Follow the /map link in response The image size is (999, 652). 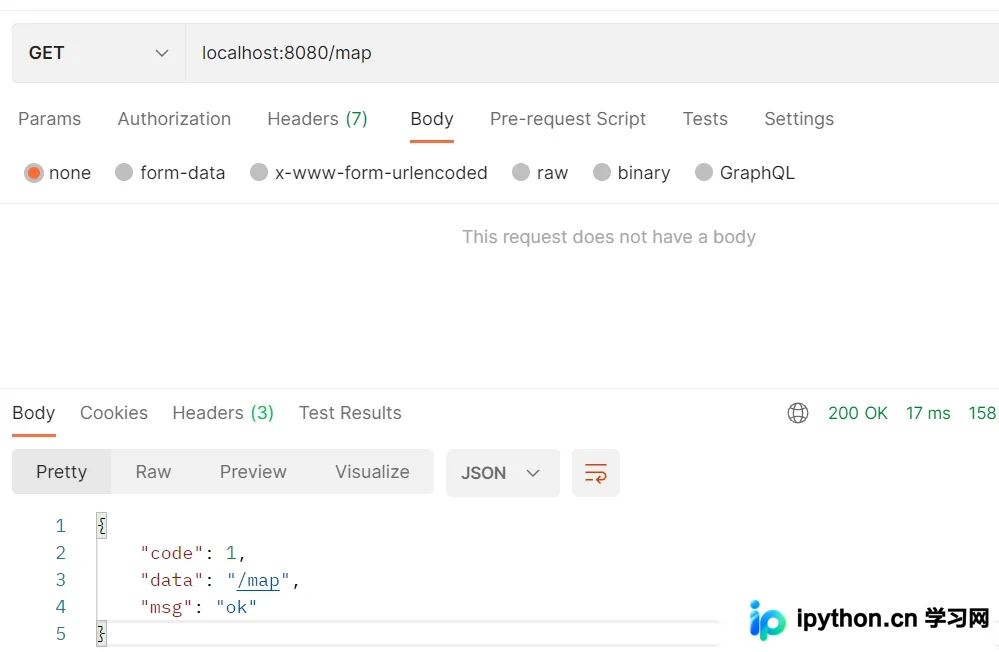tap(258, 581)
